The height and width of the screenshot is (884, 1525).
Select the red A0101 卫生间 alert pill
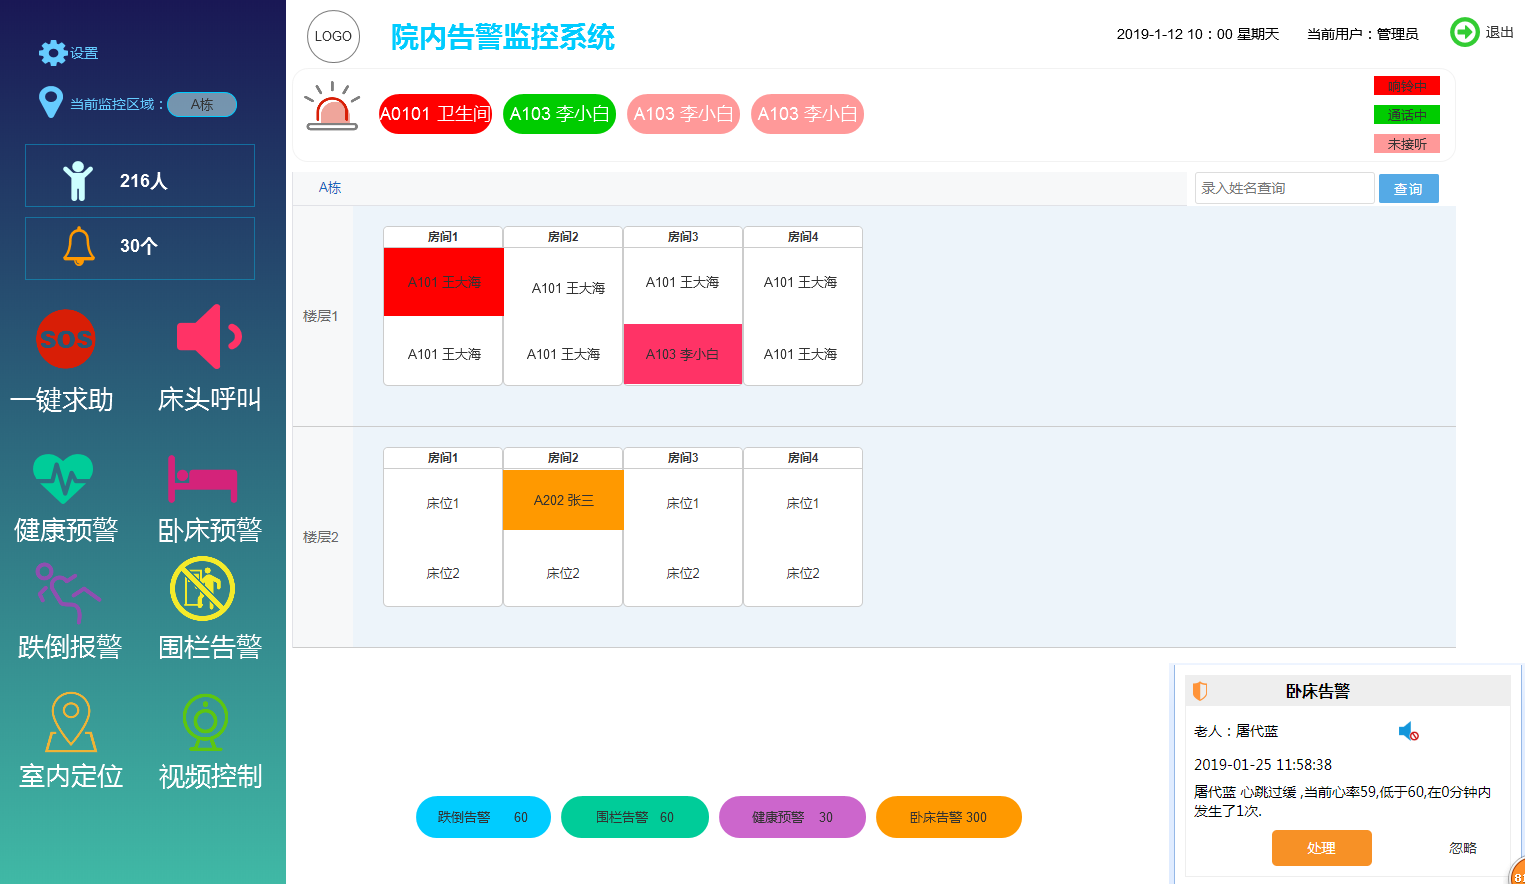[x=435, y=114]
